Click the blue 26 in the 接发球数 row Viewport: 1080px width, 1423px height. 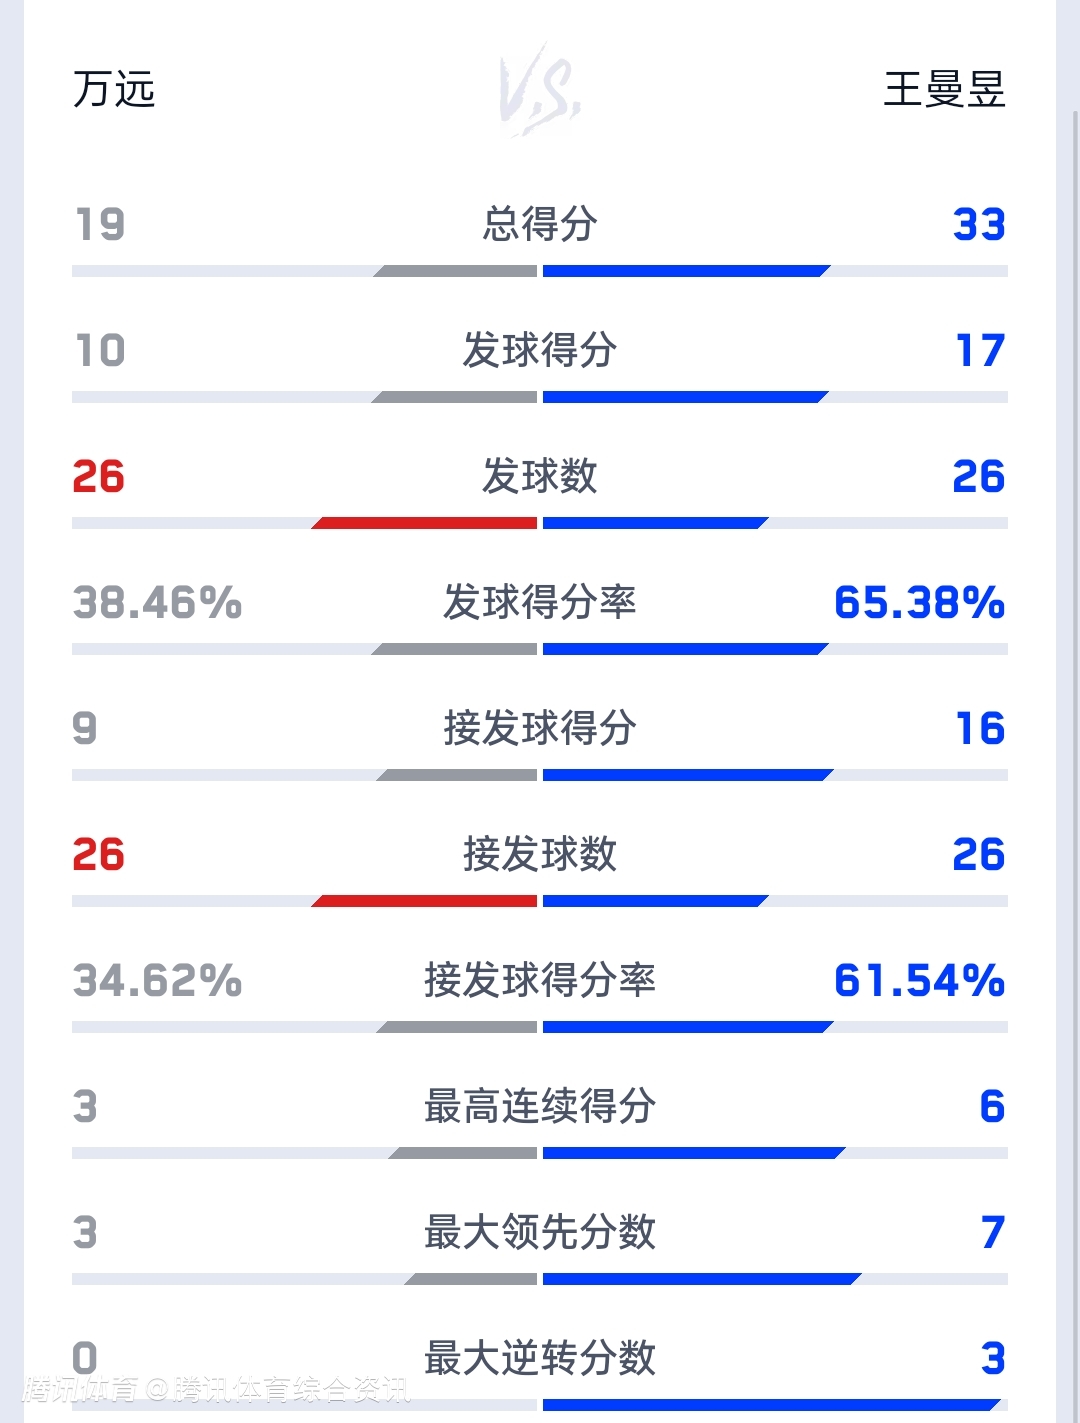click(978, 855)
